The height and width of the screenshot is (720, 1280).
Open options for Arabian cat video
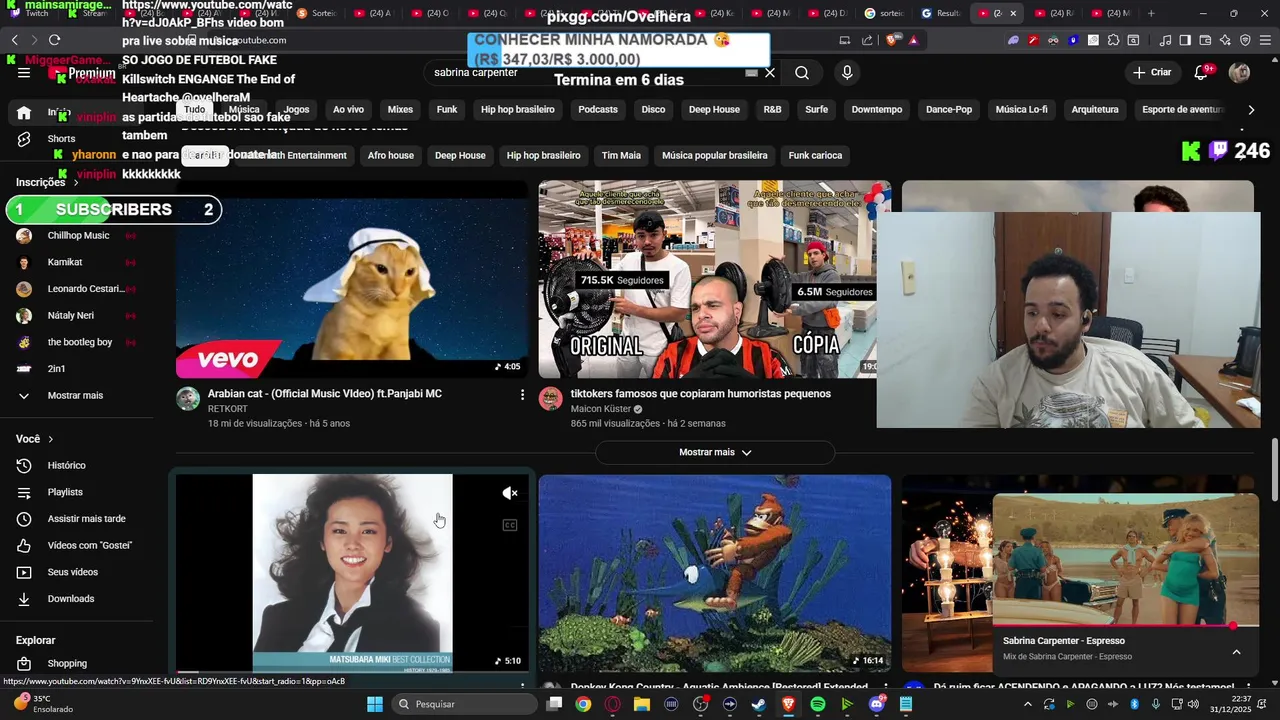tap(522, 395)
